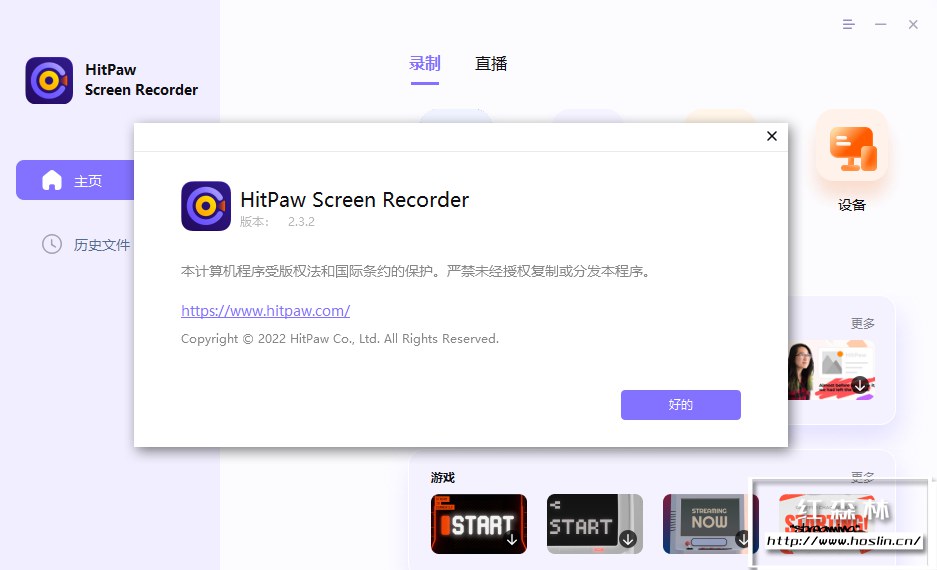
Task: Close the HitPaw main window
Action: [x=913, y=24]
